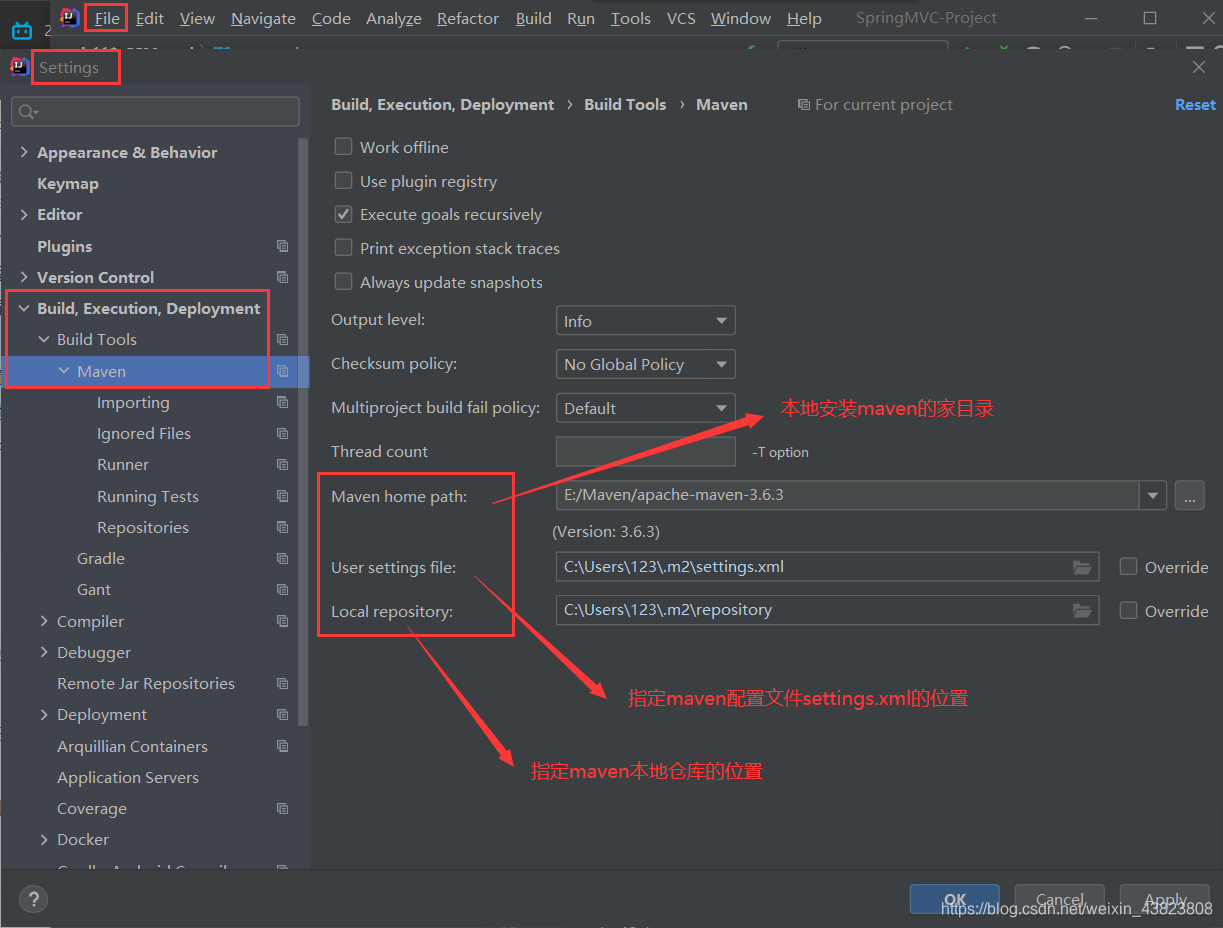Select Running Tests under Maven

(x=148, y=496)
